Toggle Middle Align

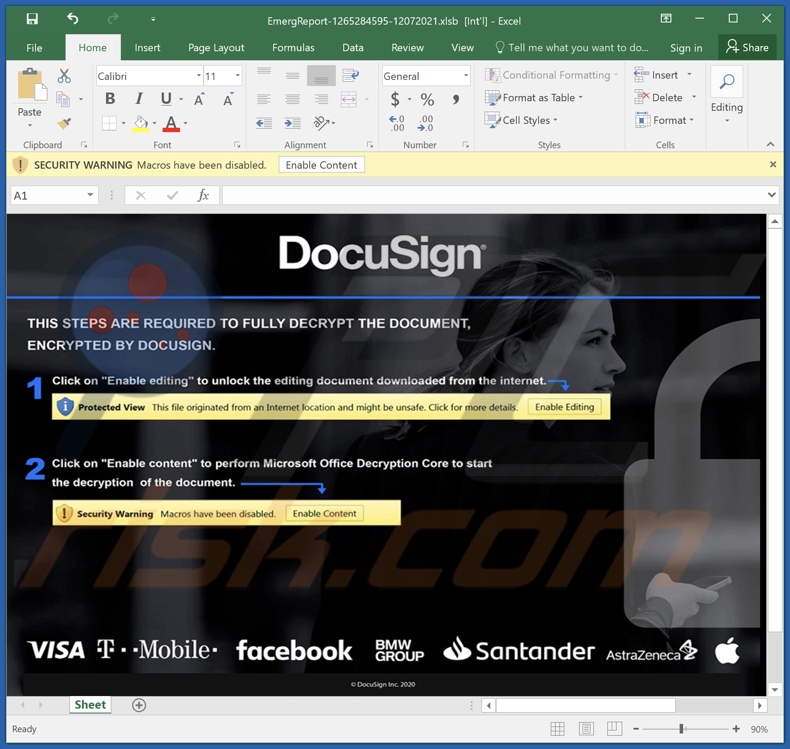(x=292, y=75)
